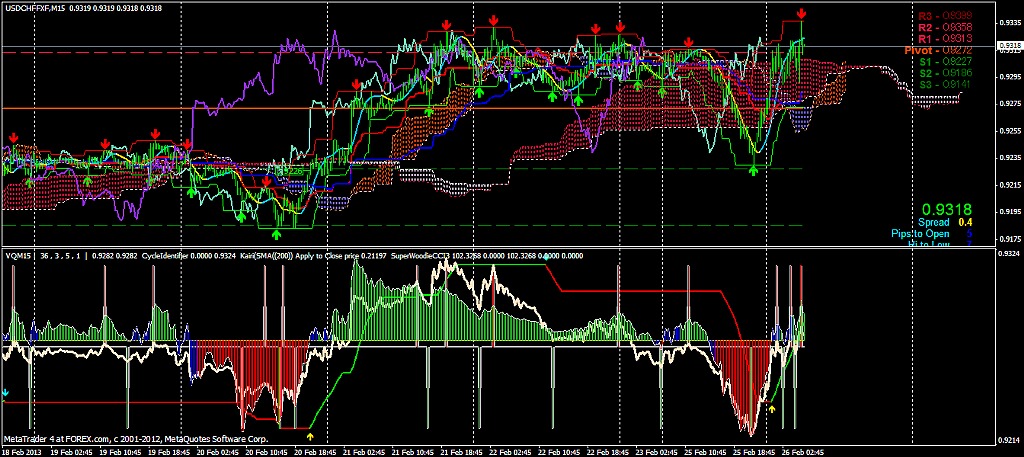Click the 25 Feb 18:45 time label
Viewport: 1024px width, 457px height.
click(x=755, y=452)
